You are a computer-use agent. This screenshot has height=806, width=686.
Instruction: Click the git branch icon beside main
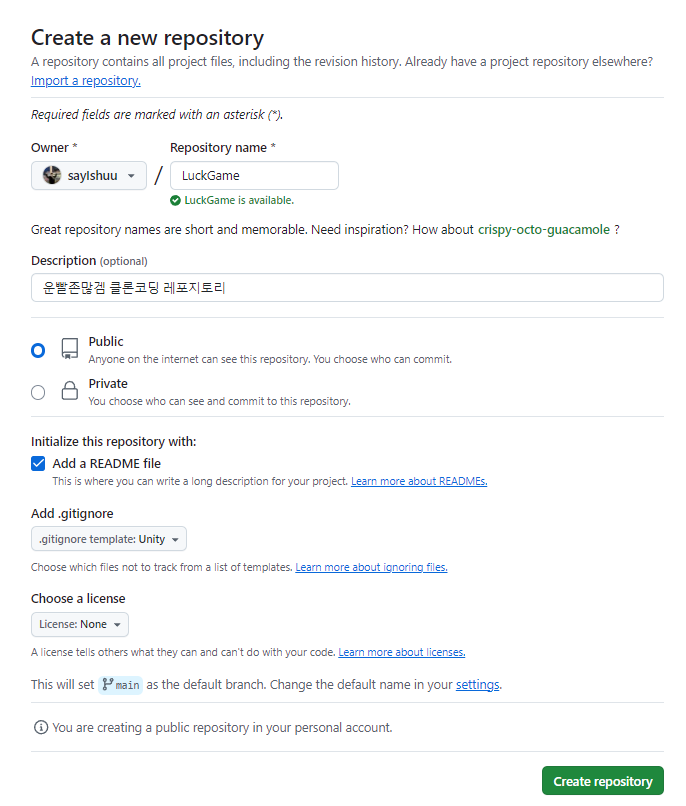tap(108, 685)
